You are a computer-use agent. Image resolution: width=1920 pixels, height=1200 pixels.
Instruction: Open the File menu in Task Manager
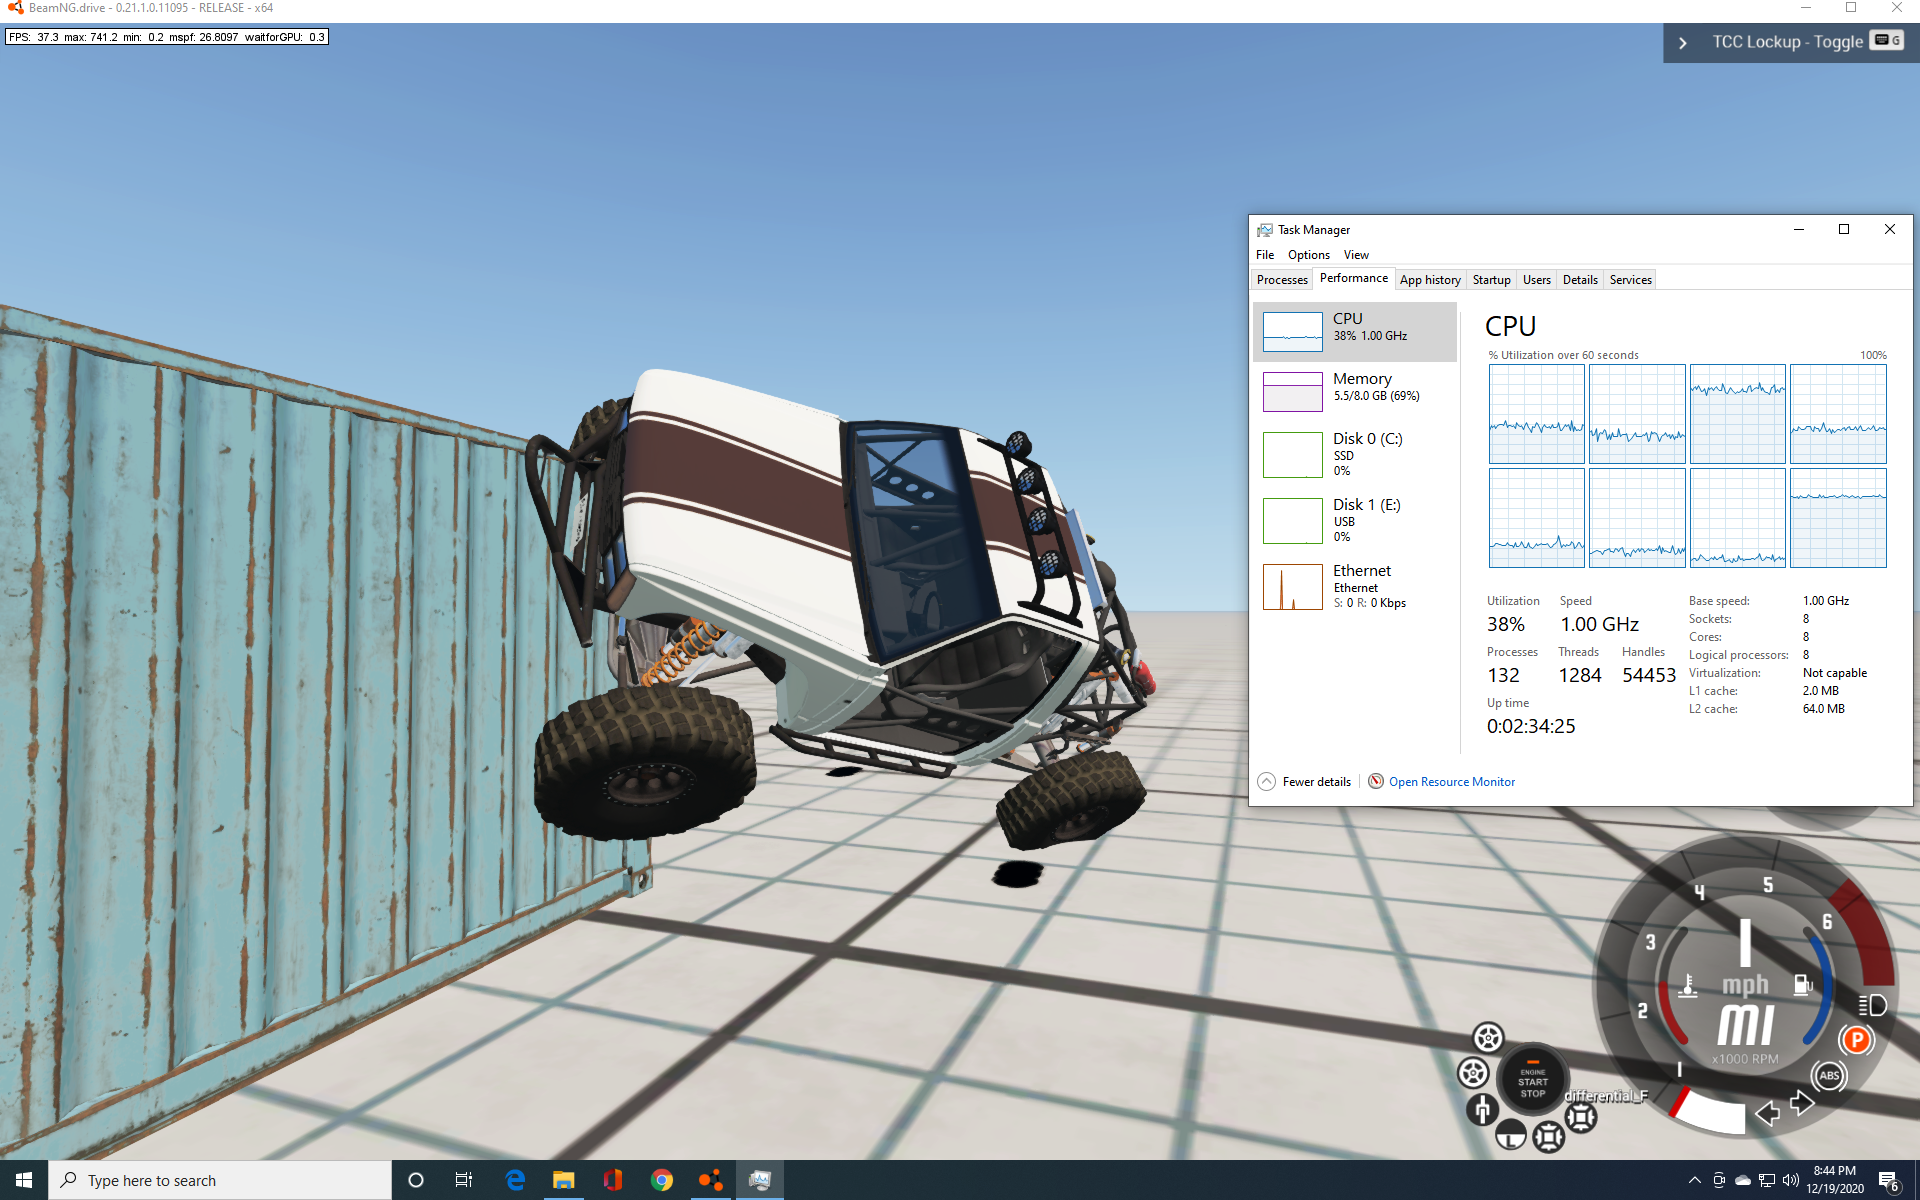(x=1265, y=255)
